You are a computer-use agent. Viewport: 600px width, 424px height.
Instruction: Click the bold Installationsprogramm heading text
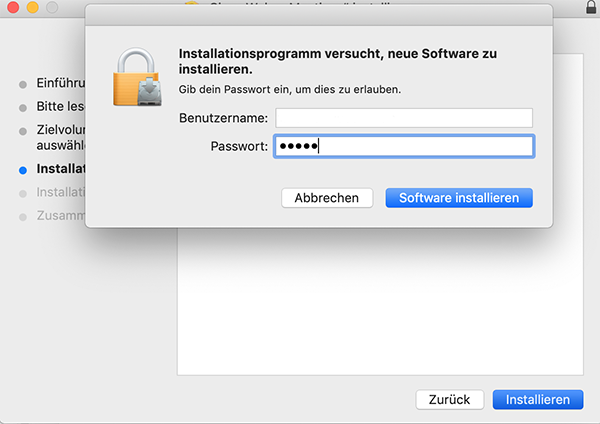pyautogui.click(x=337, y=61)
